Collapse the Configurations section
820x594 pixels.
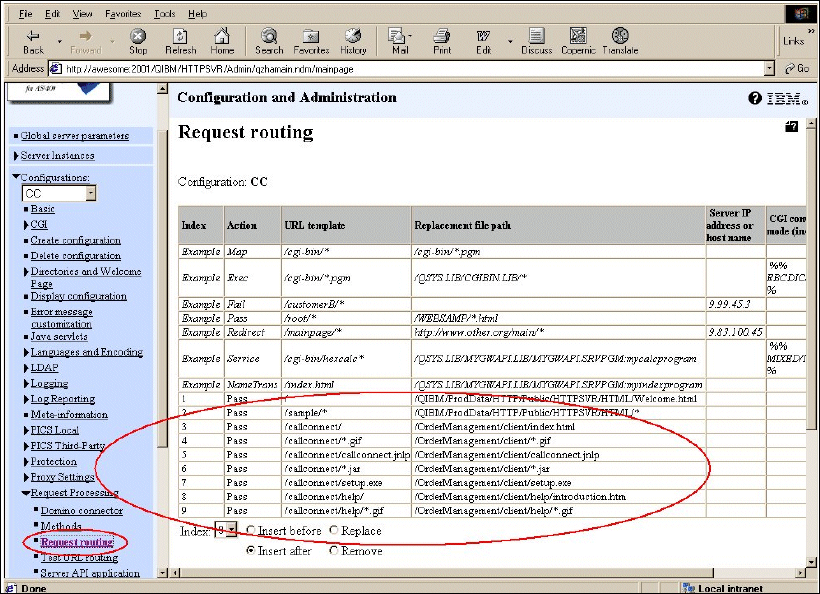(x=16, y=177)
